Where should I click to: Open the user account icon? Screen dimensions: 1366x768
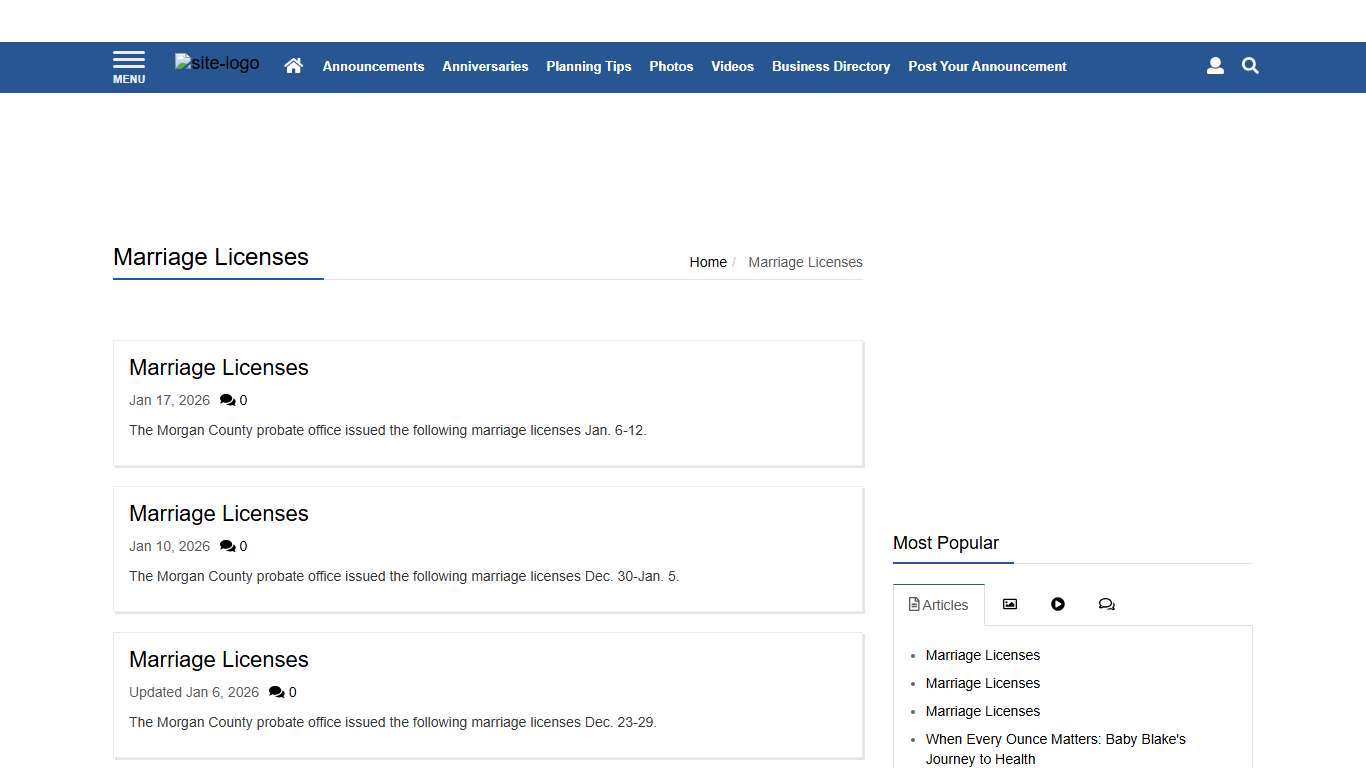1215,66
